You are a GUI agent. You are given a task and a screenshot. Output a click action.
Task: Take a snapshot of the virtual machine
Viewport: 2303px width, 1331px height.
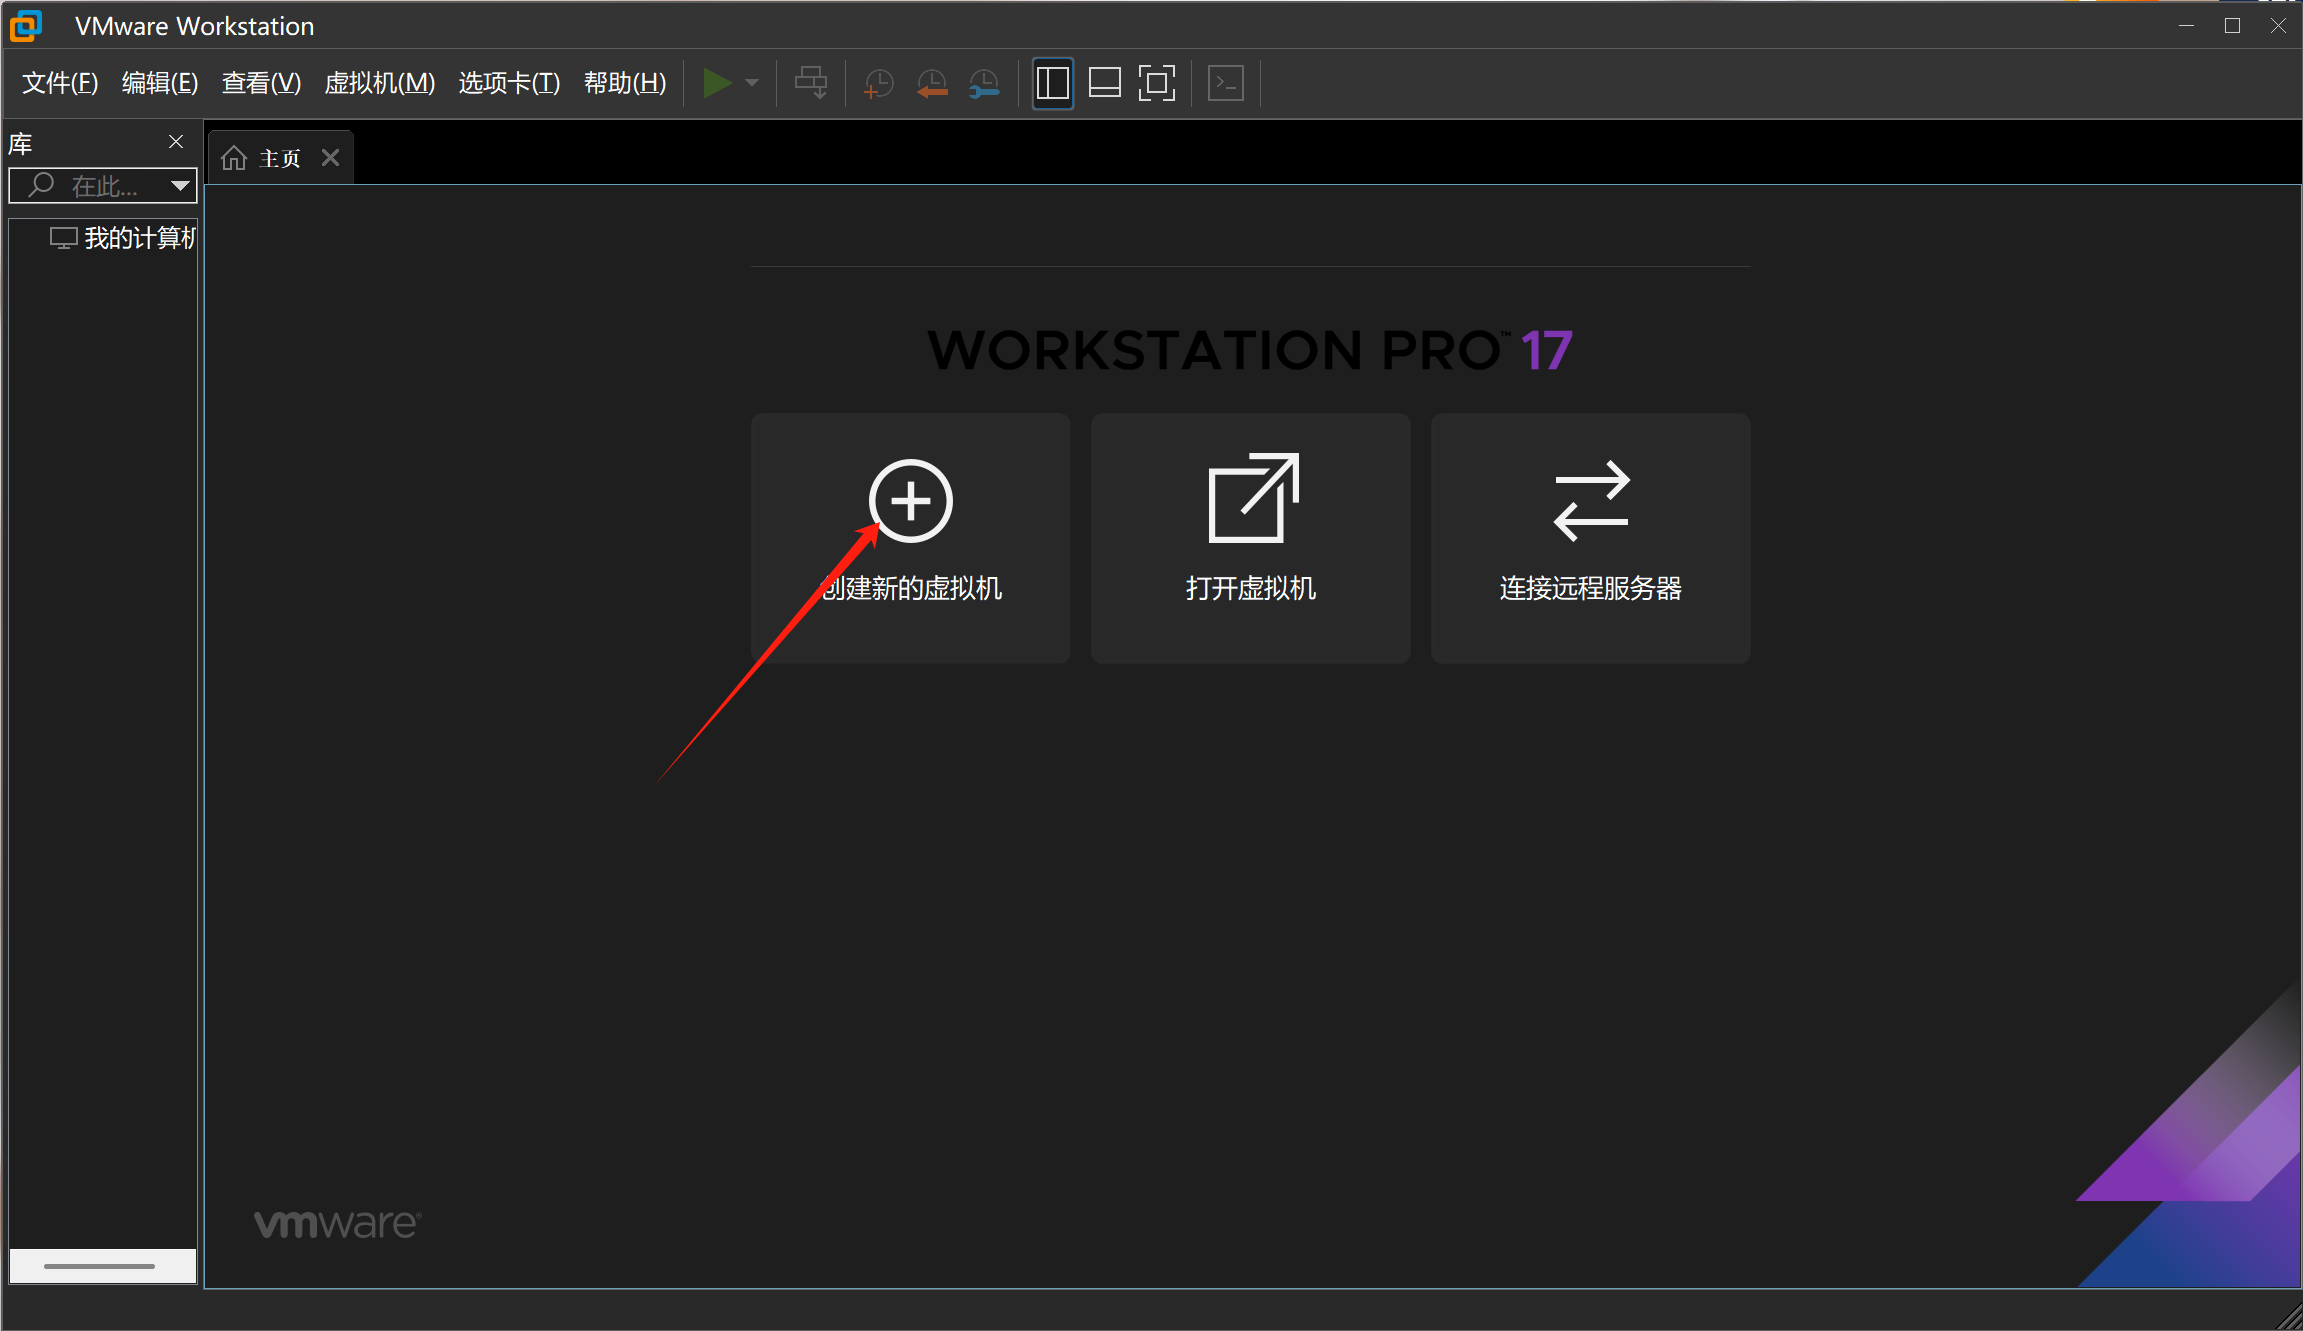[x=877, y=82]
